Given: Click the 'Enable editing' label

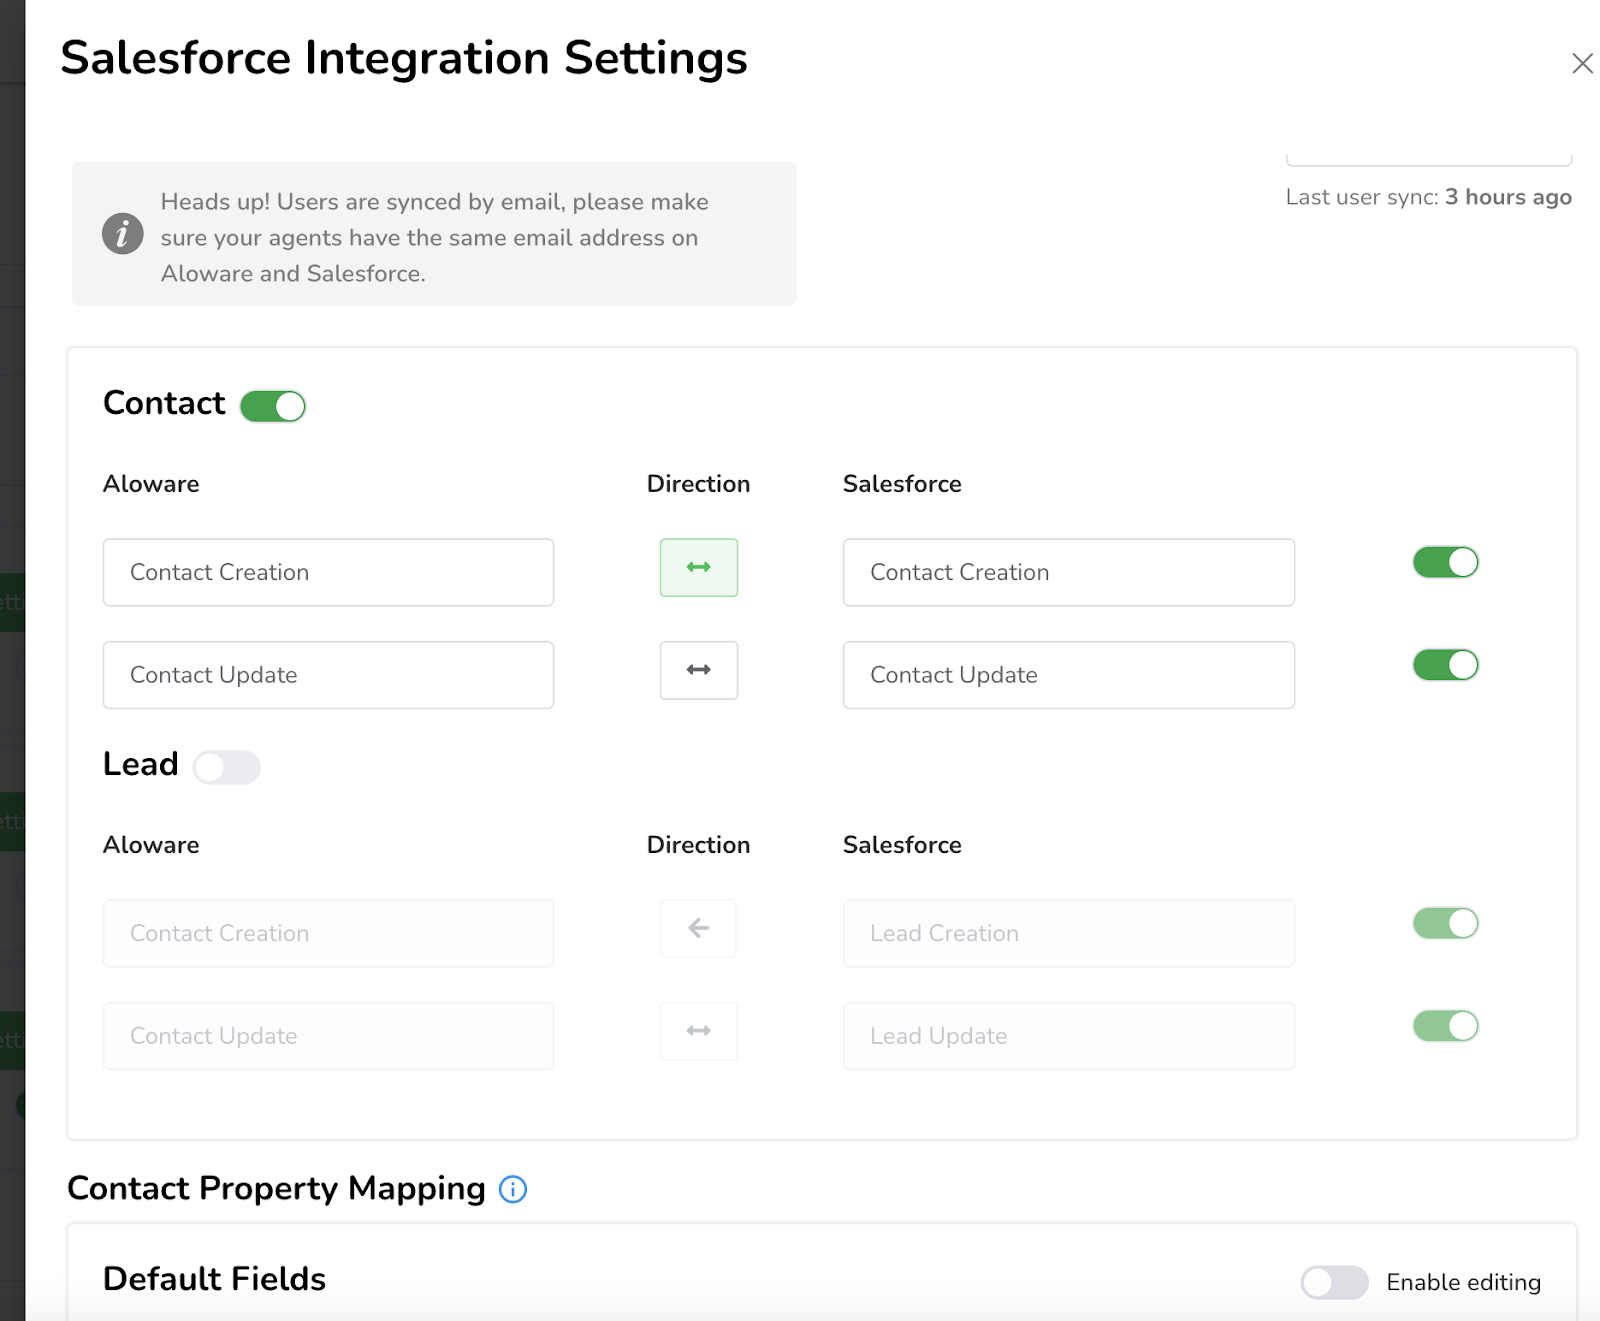Looking at the screenshot, I should [x=1463, y=1282].
